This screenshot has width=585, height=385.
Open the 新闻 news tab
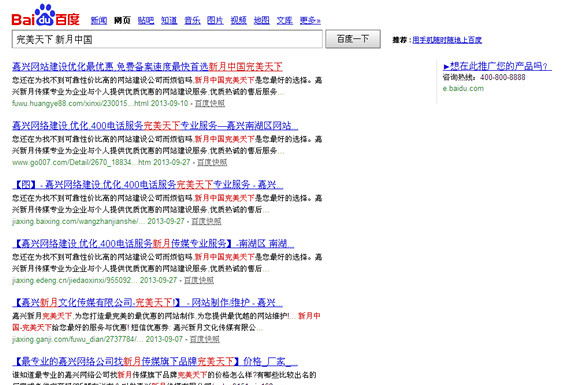click(99, 20)
